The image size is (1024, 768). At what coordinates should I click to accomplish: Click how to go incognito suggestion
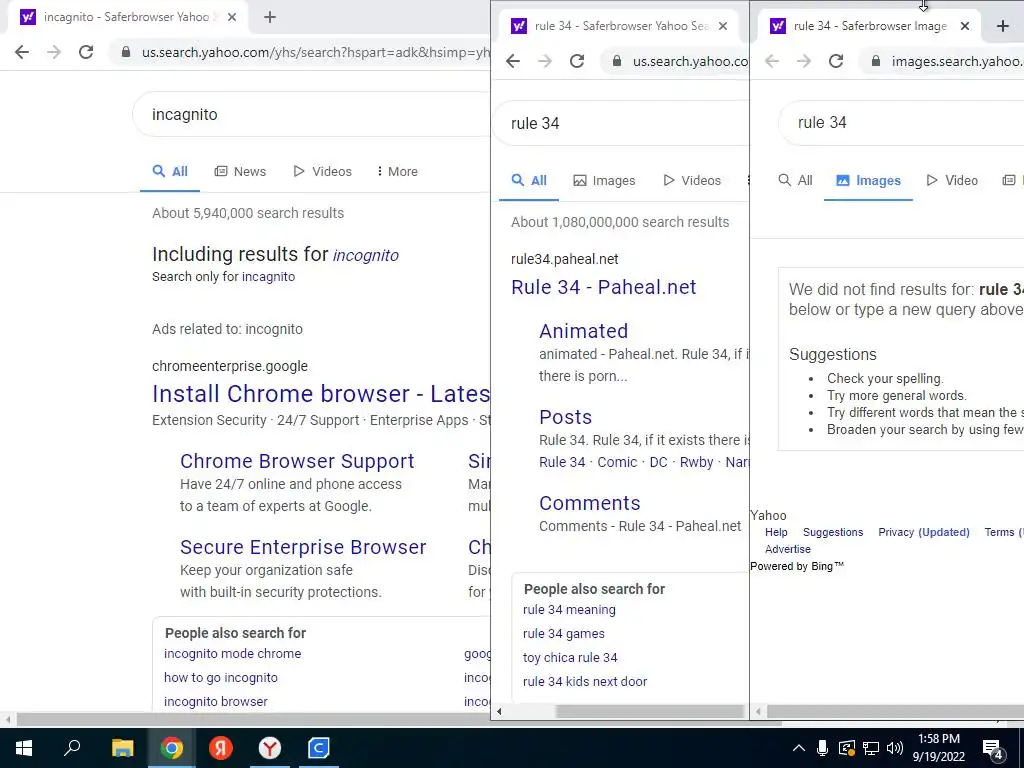pos(221,678)
